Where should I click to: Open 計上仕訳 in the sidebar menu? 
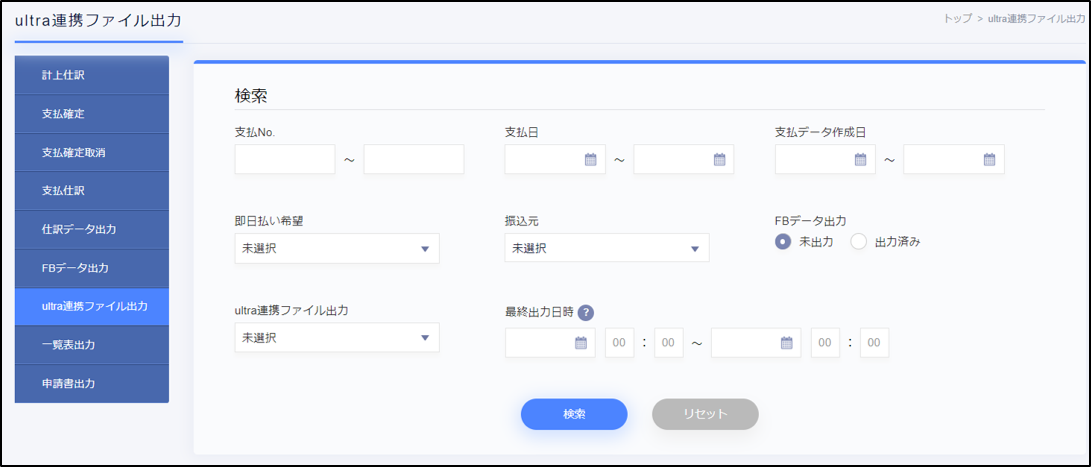(x=92, y=75)
